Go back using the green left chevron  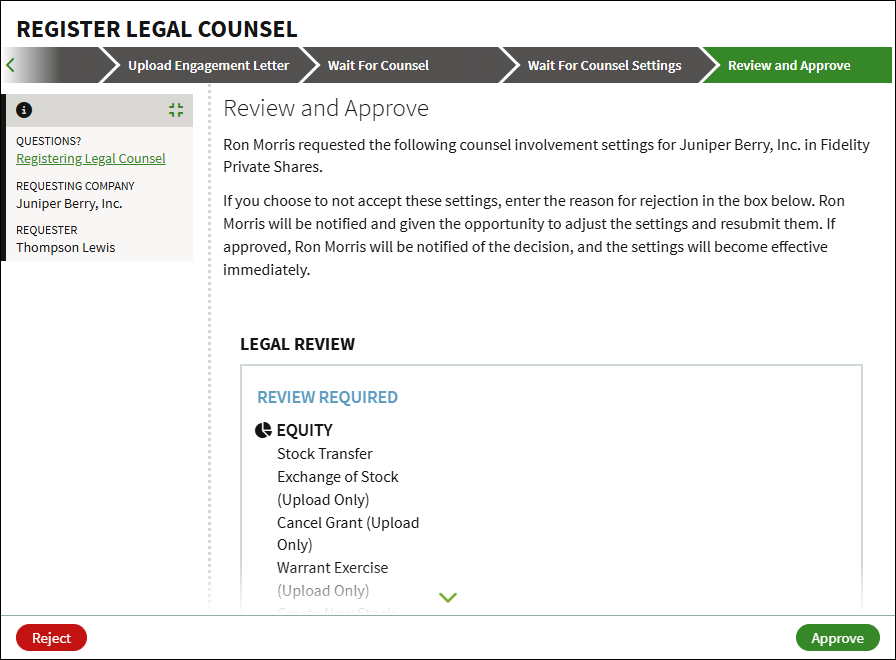click(10, 65)
